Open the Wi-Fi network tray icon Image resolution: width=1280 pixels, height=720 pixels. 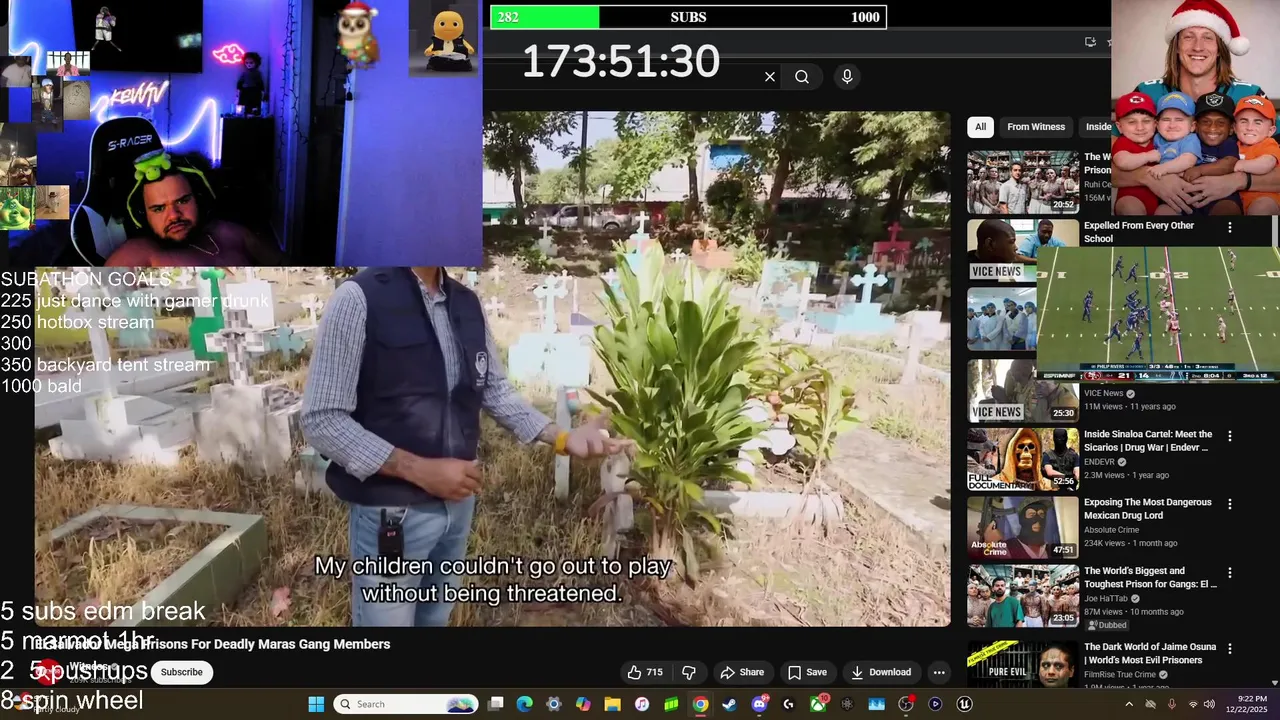(x=1192, y=704)
